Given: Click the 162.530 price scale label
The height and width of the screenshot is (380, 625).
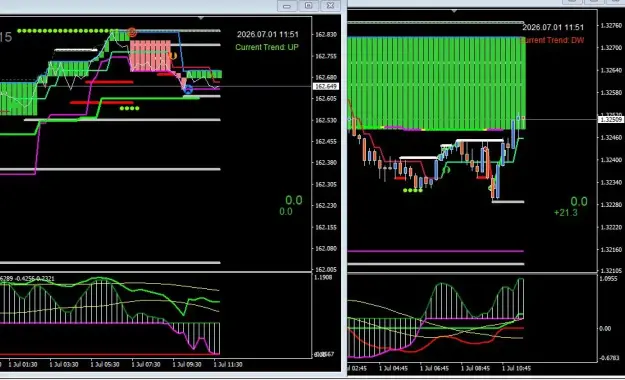Looking at the screenshot, I should [x=326, y=120].
